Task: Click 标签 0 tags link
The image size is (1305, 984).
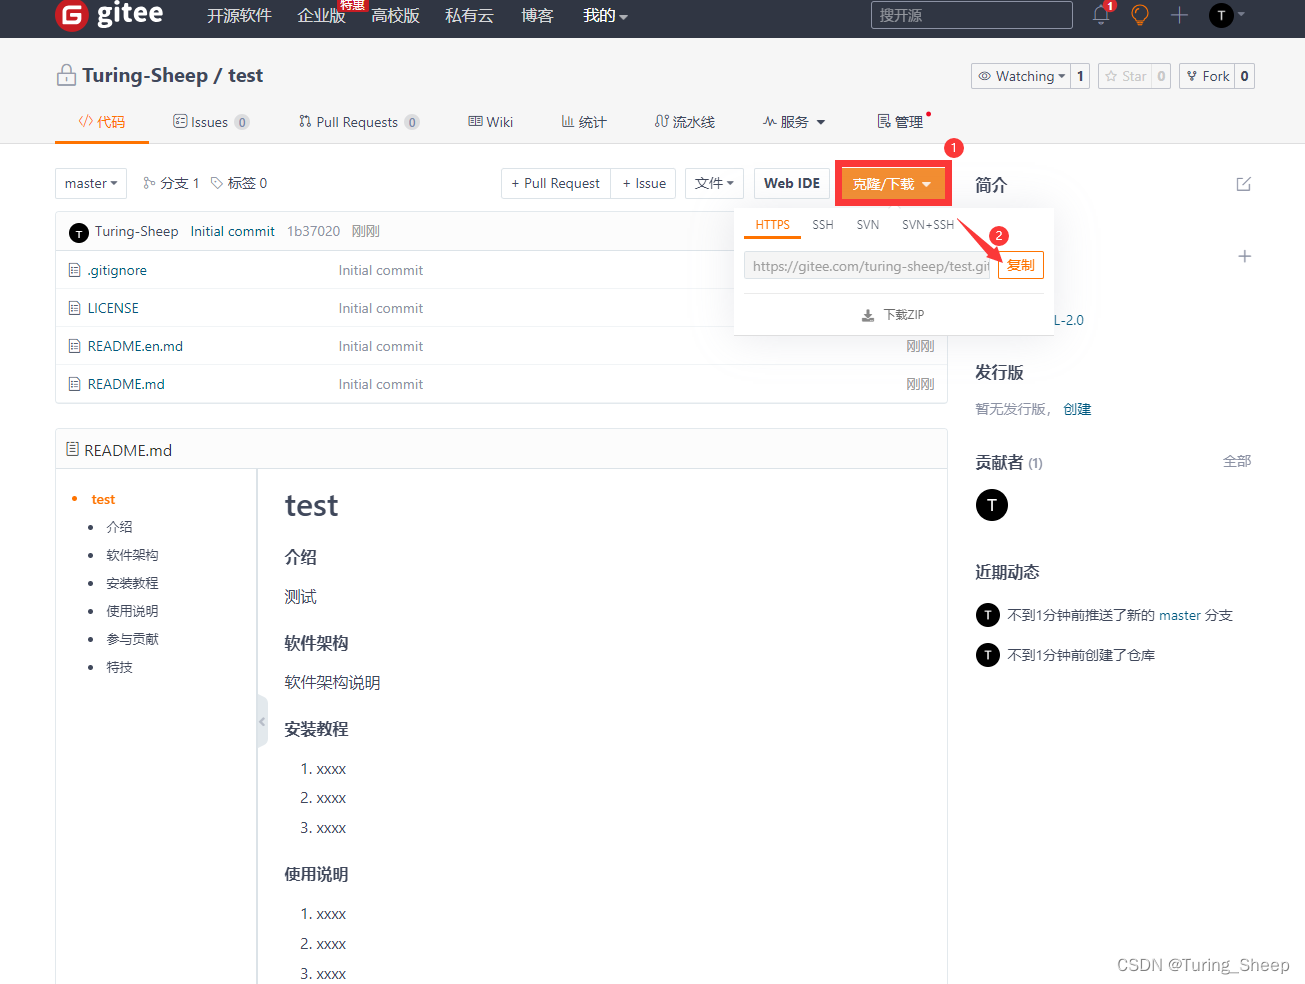Action: [239, 183]
